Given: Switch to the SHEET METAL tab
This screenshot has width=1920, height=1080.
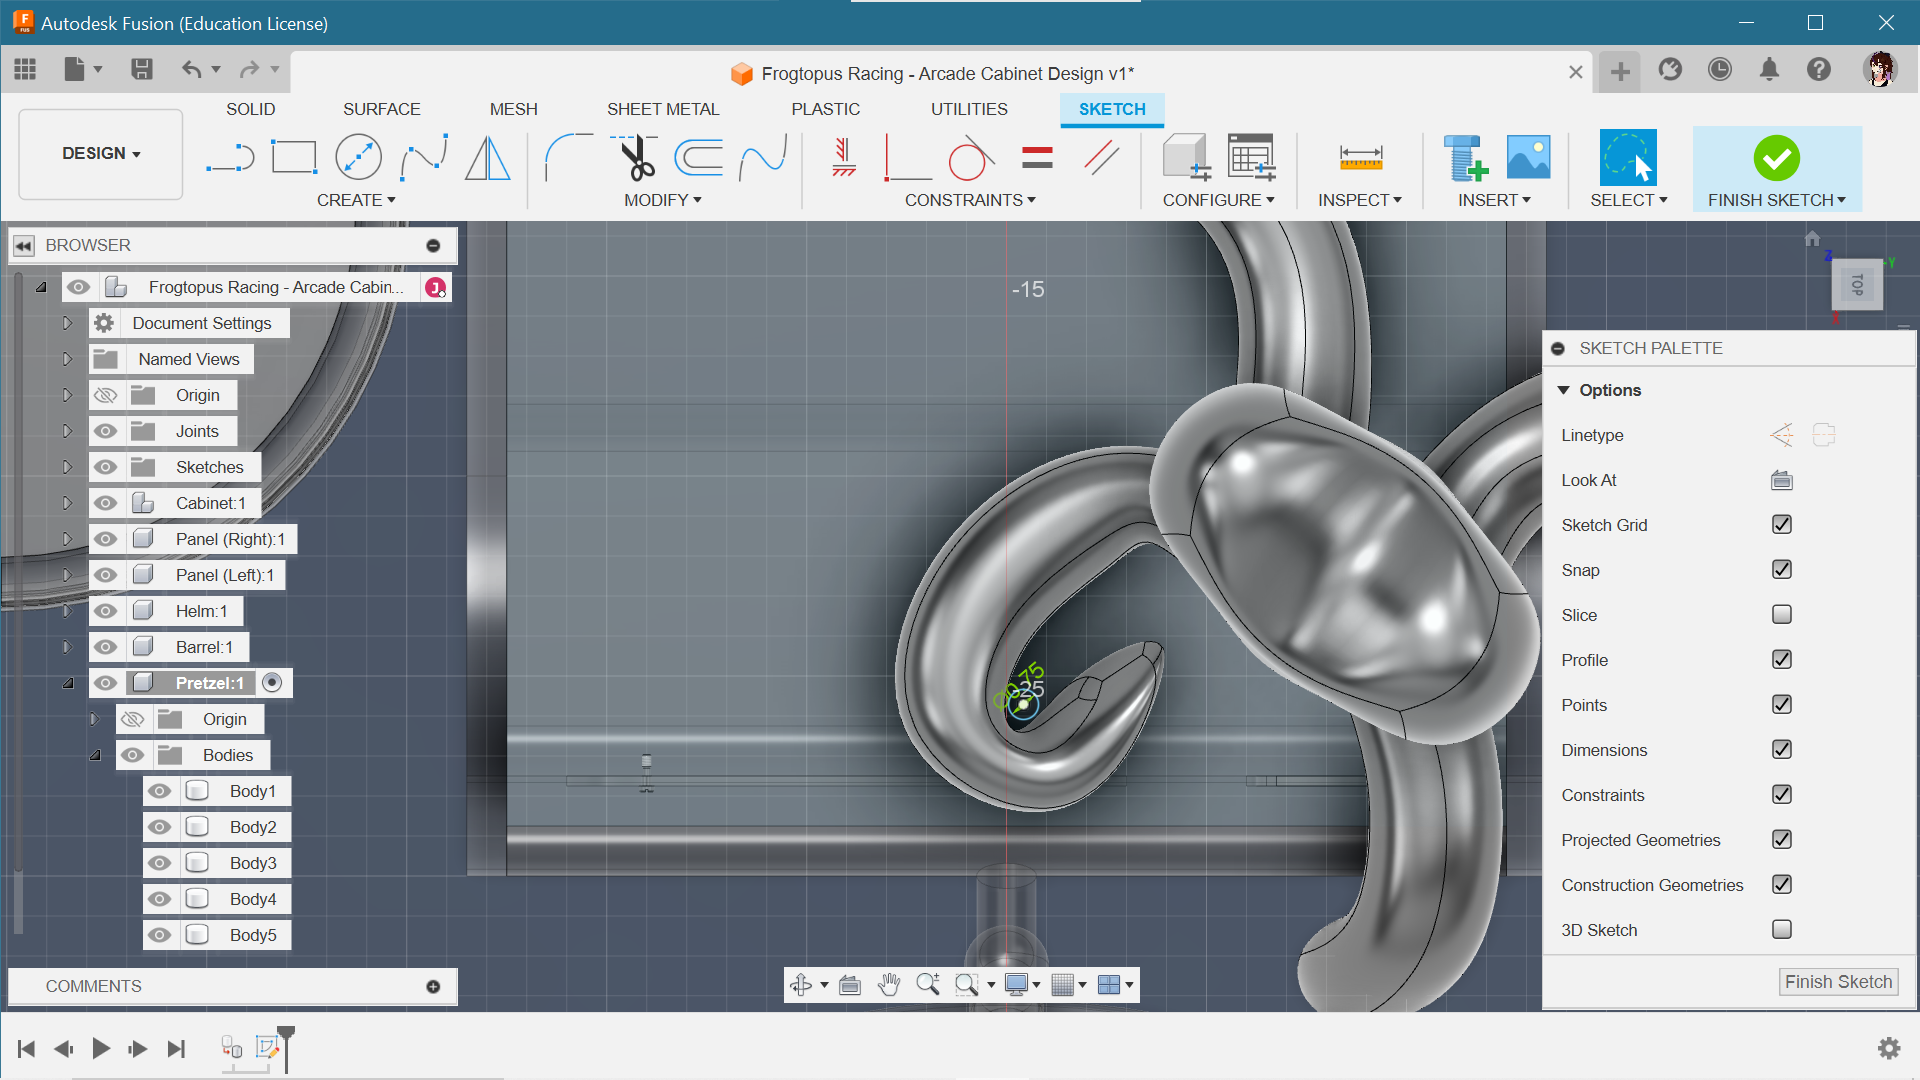Looking at the screenshot, I should click(x=663, y=109).
